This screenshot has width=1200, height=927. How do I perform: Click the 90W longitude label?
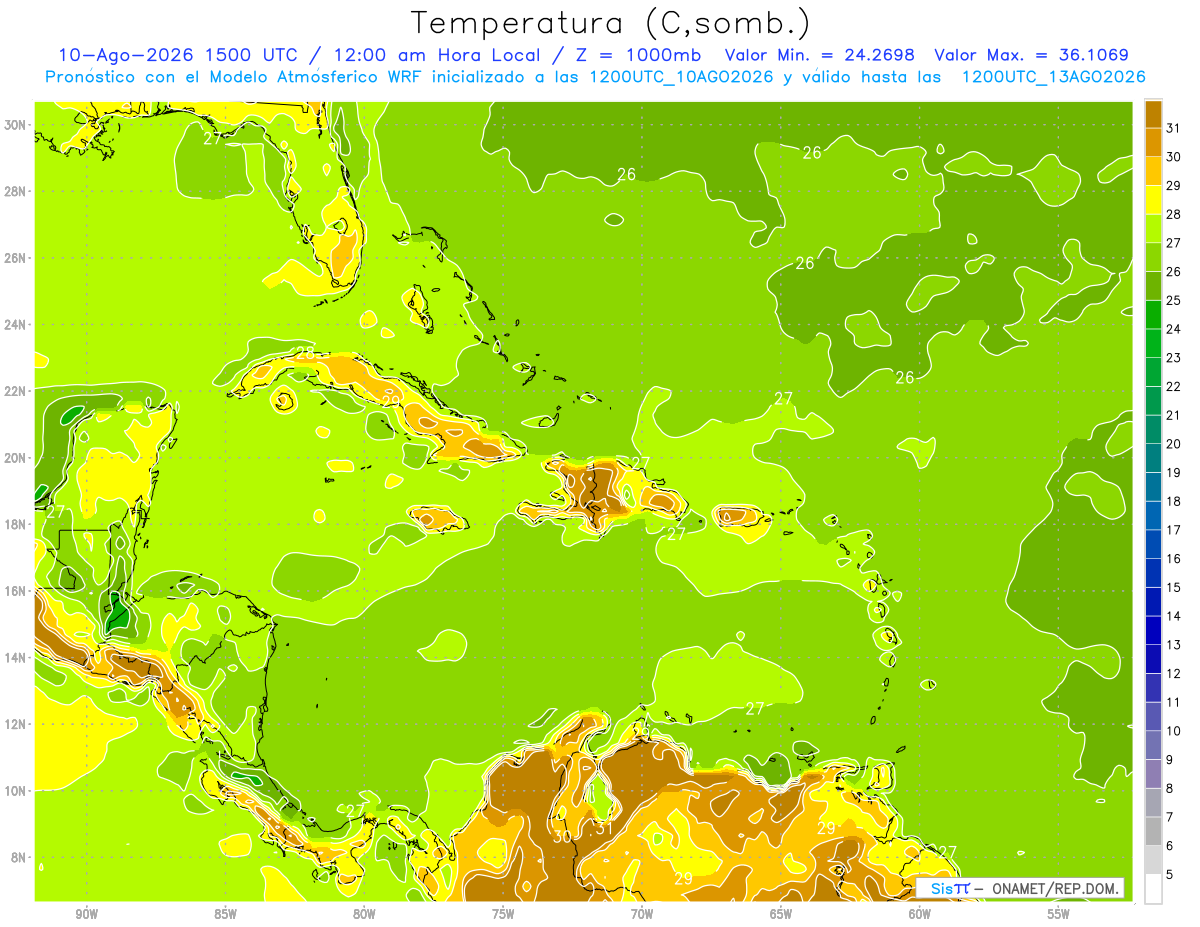tap(87, 914)
